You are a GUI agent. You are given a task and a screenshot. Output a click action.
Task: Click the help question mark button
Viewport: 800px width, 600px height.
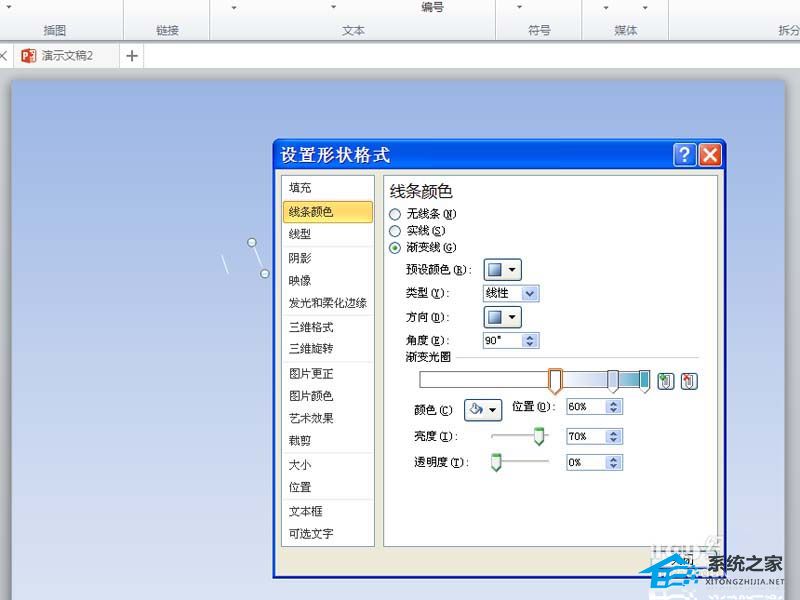(684, 155)
